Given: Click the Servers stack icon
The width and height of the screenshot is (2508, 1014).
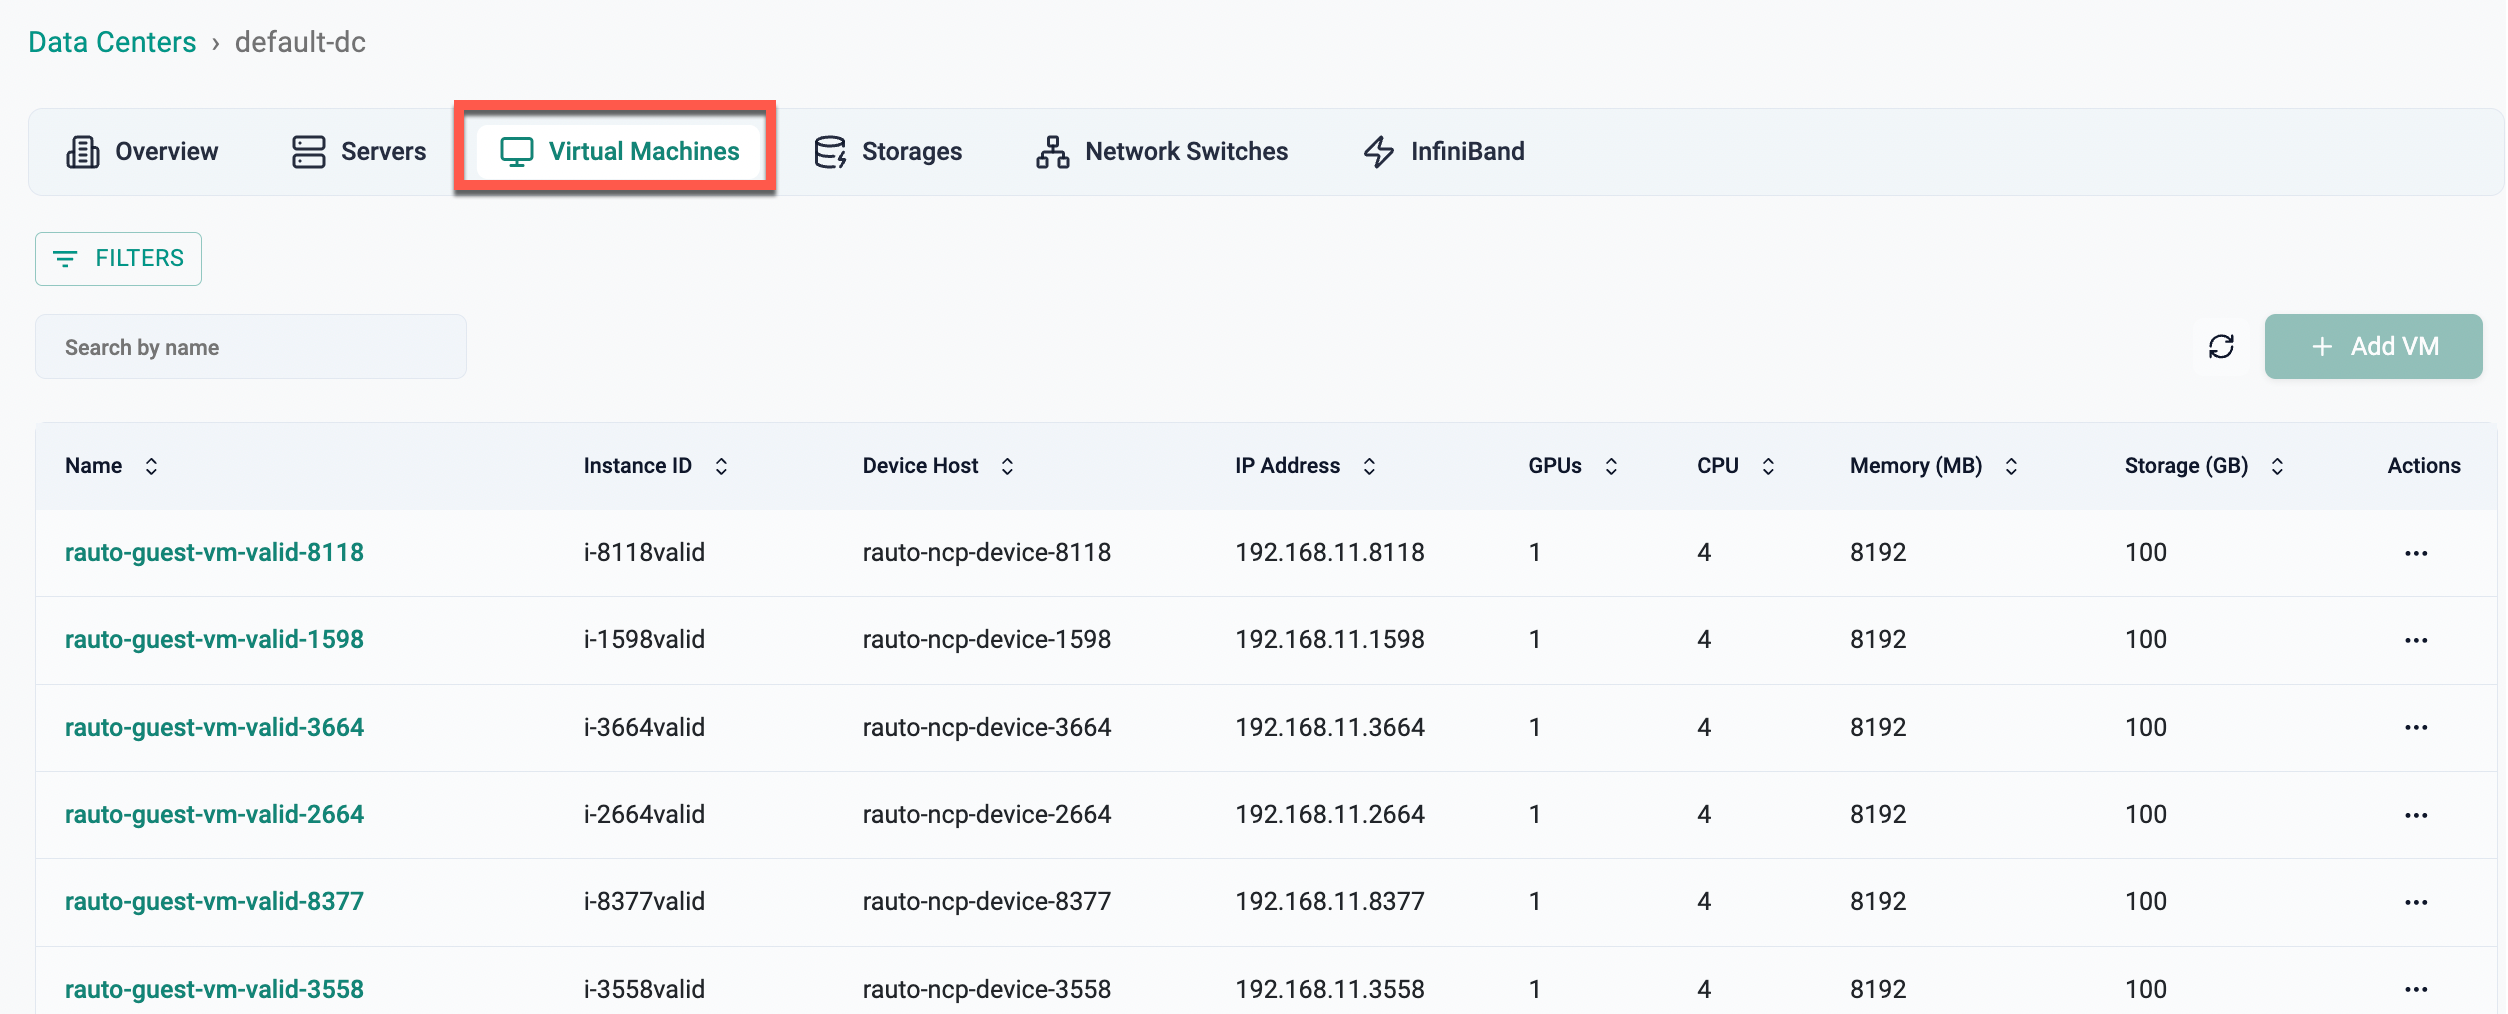Looking at the screenshot, I should [x=307, y=151].
